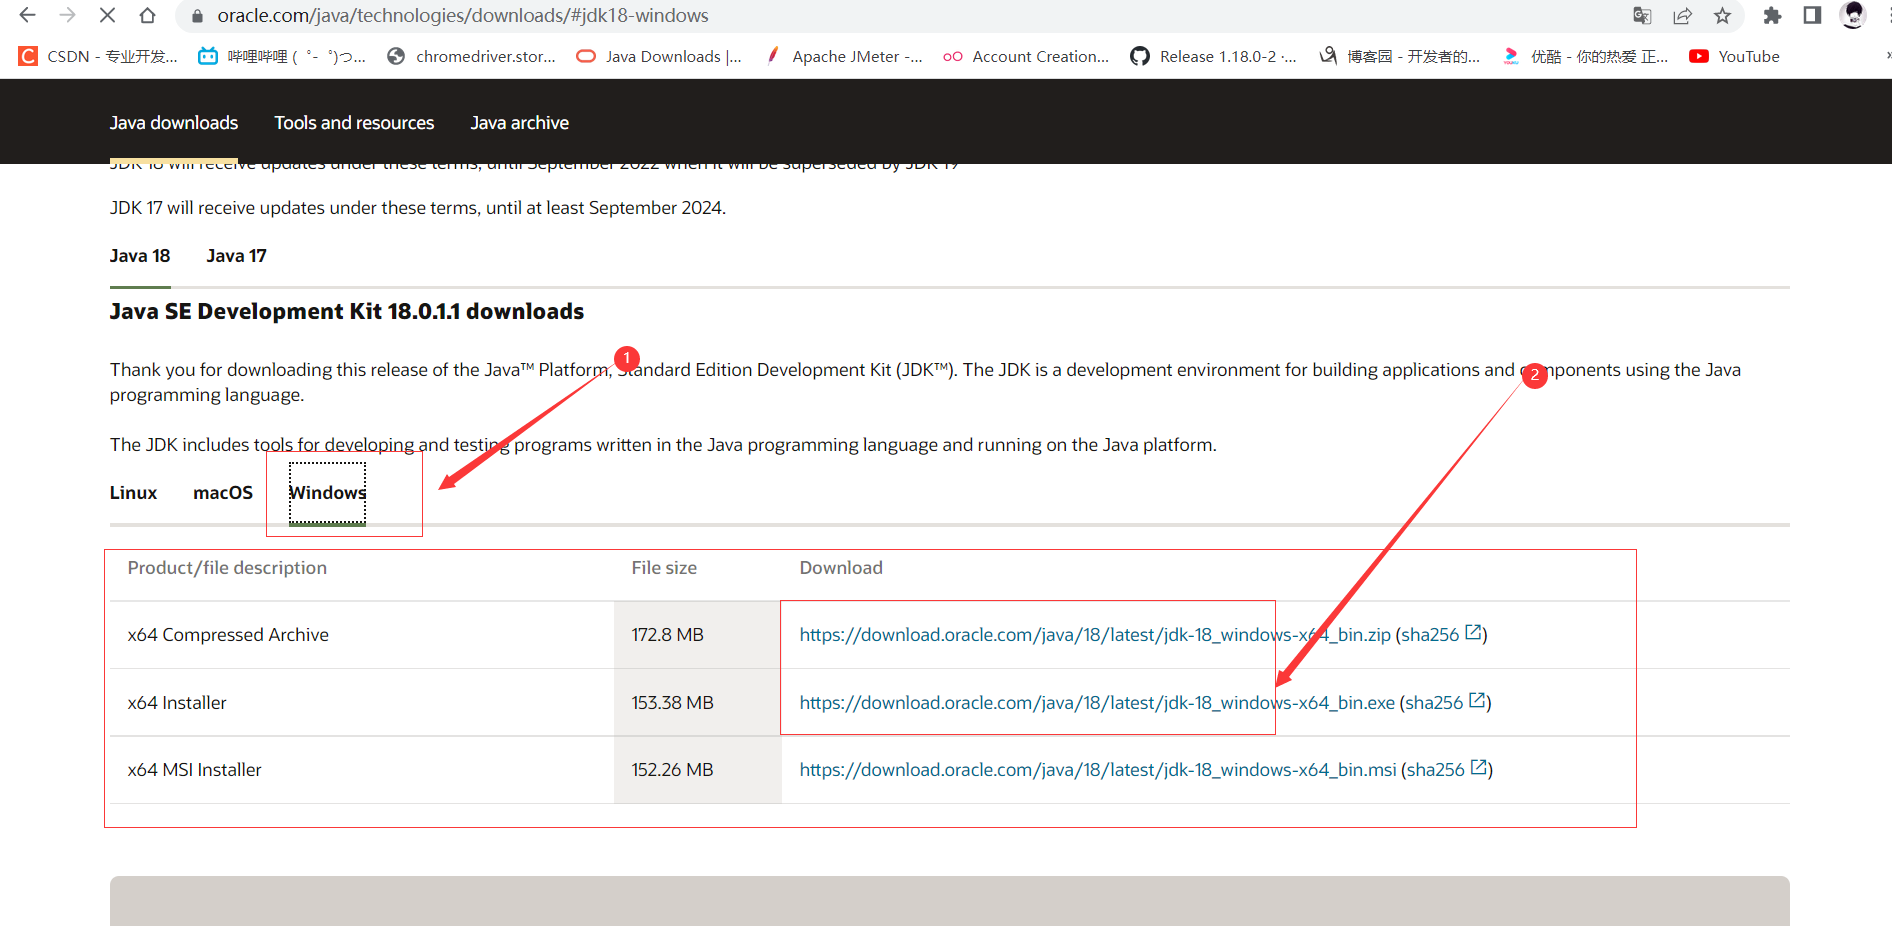Download the jdk-18 windows-x64 bin.zip link

[x=1095, y=635]
